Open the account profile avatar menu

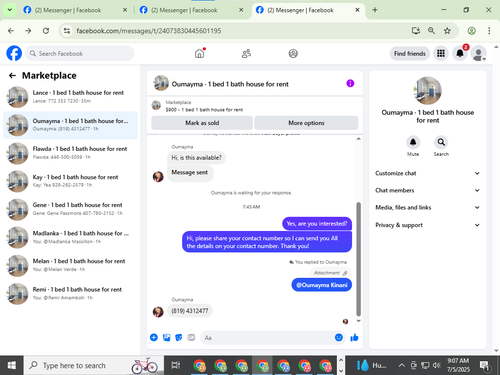coord(478,53)
